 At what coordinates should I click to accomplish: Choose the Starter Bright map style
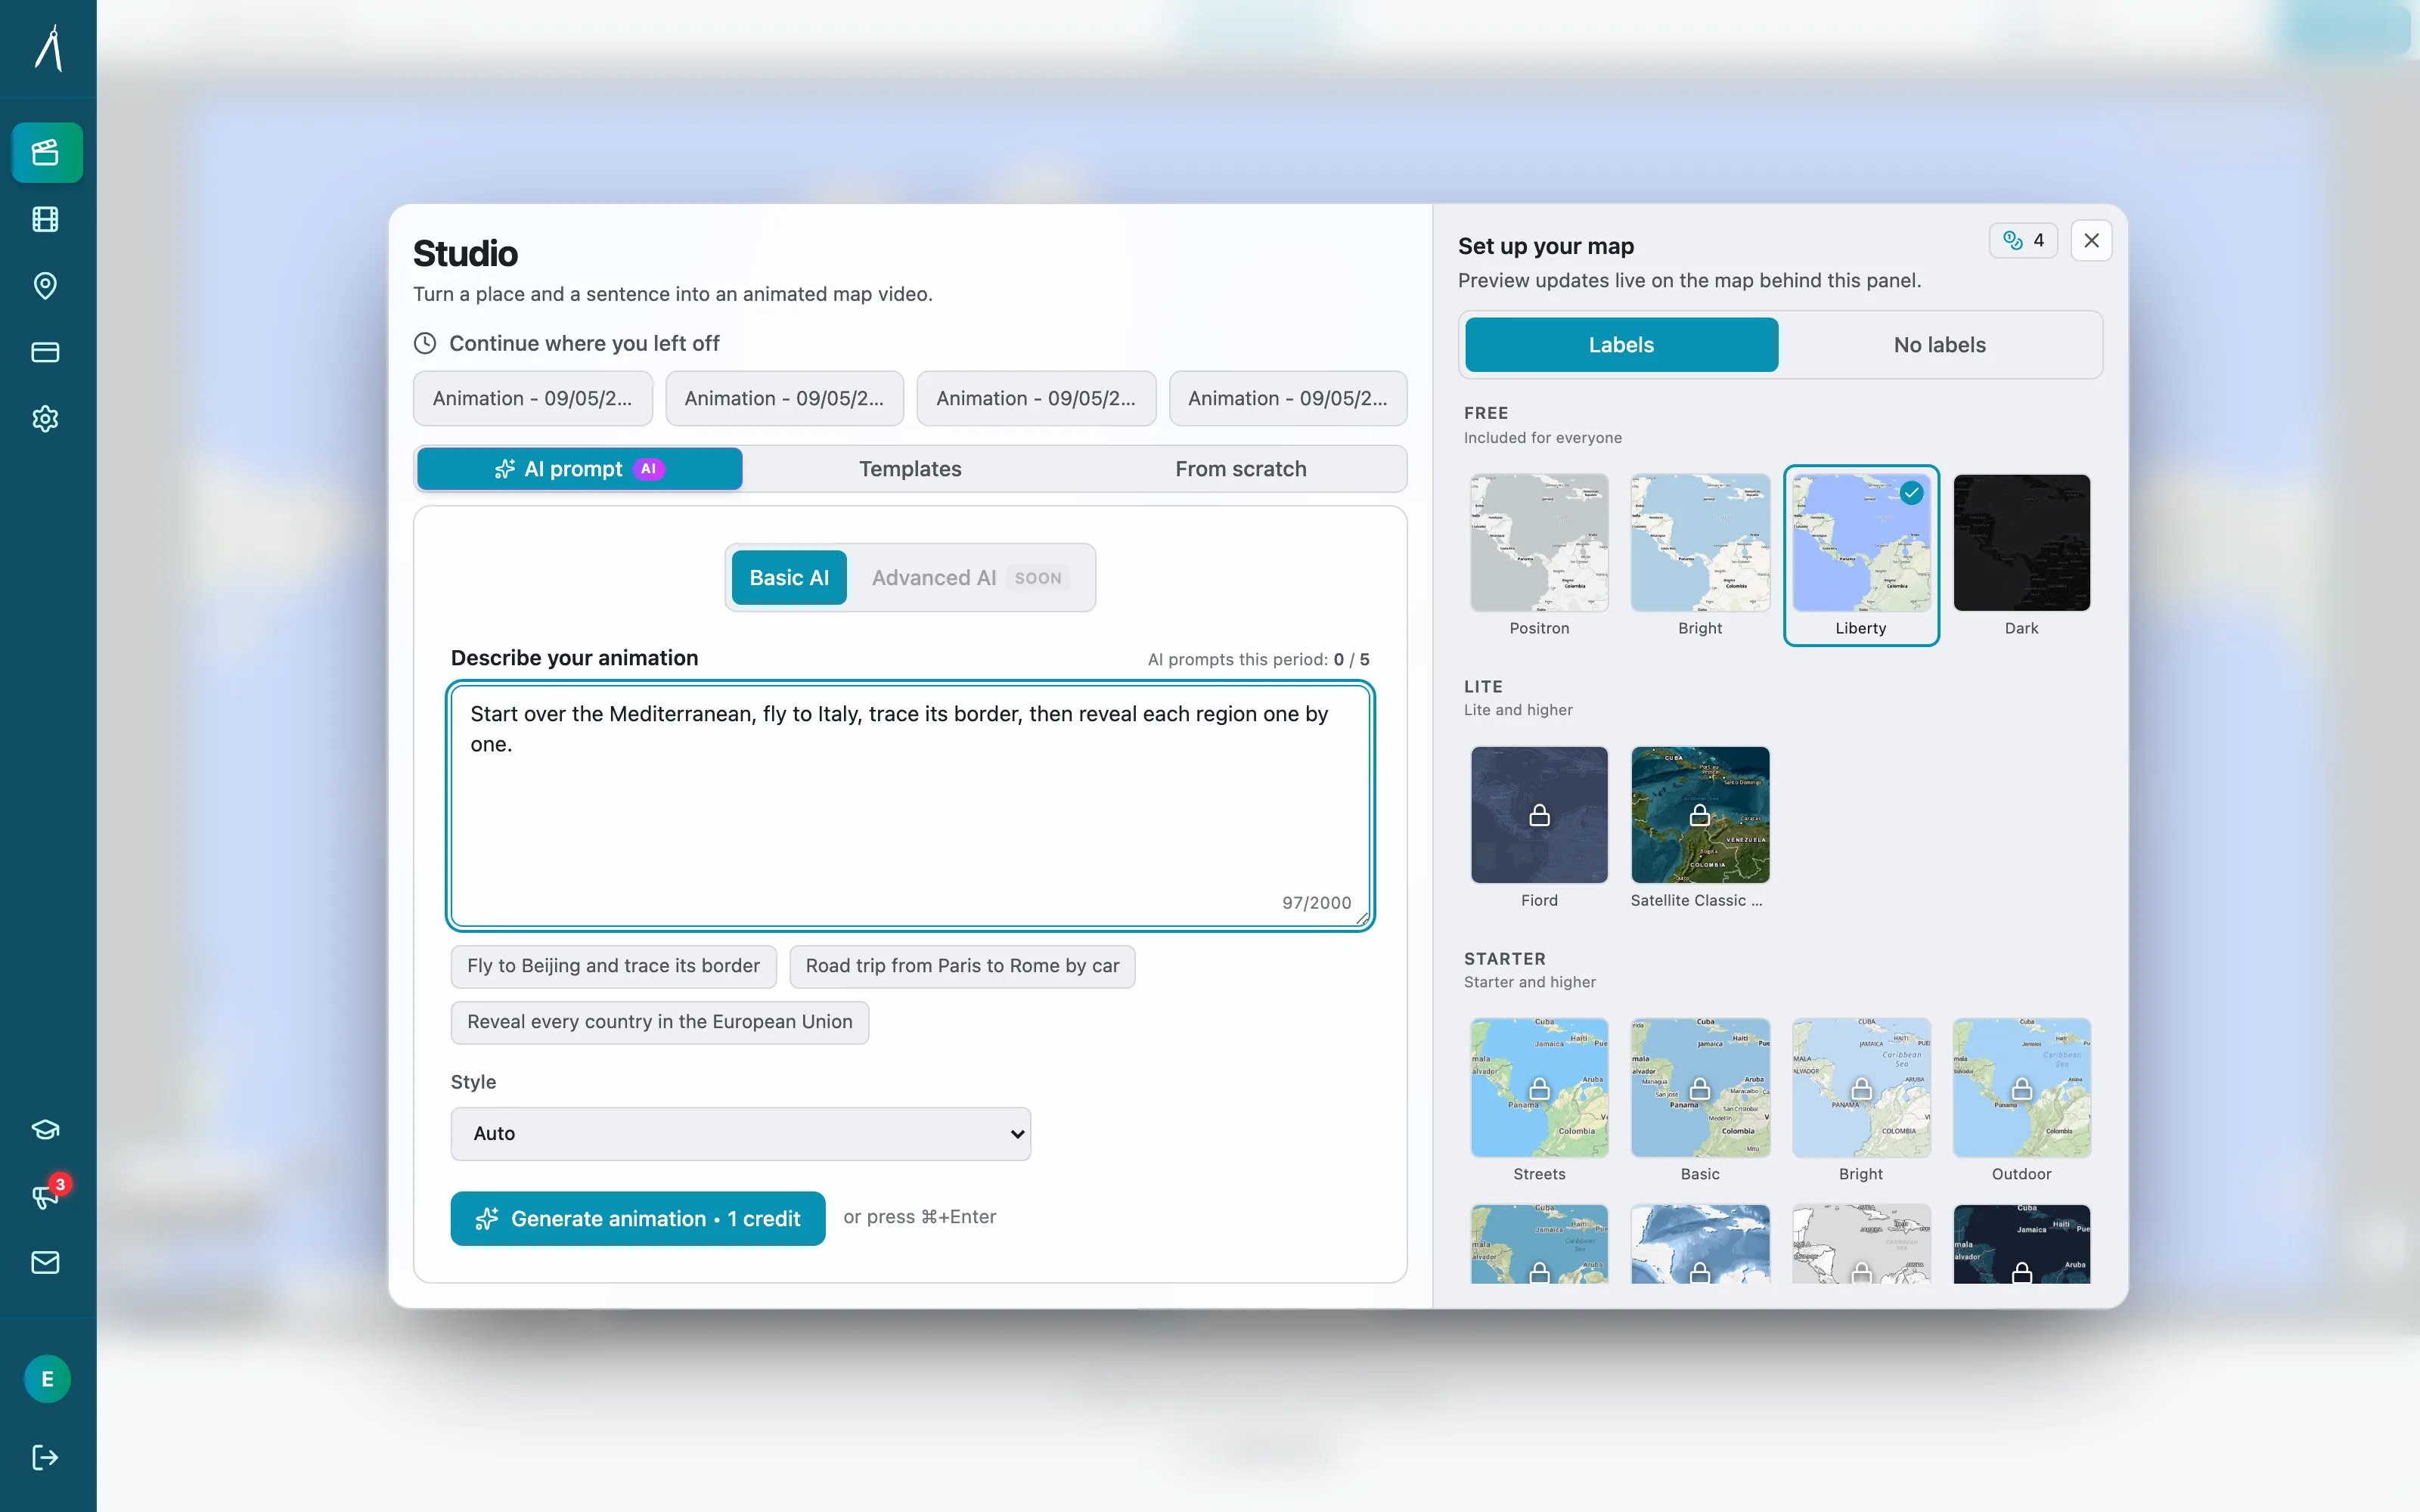[1860, 1101]
